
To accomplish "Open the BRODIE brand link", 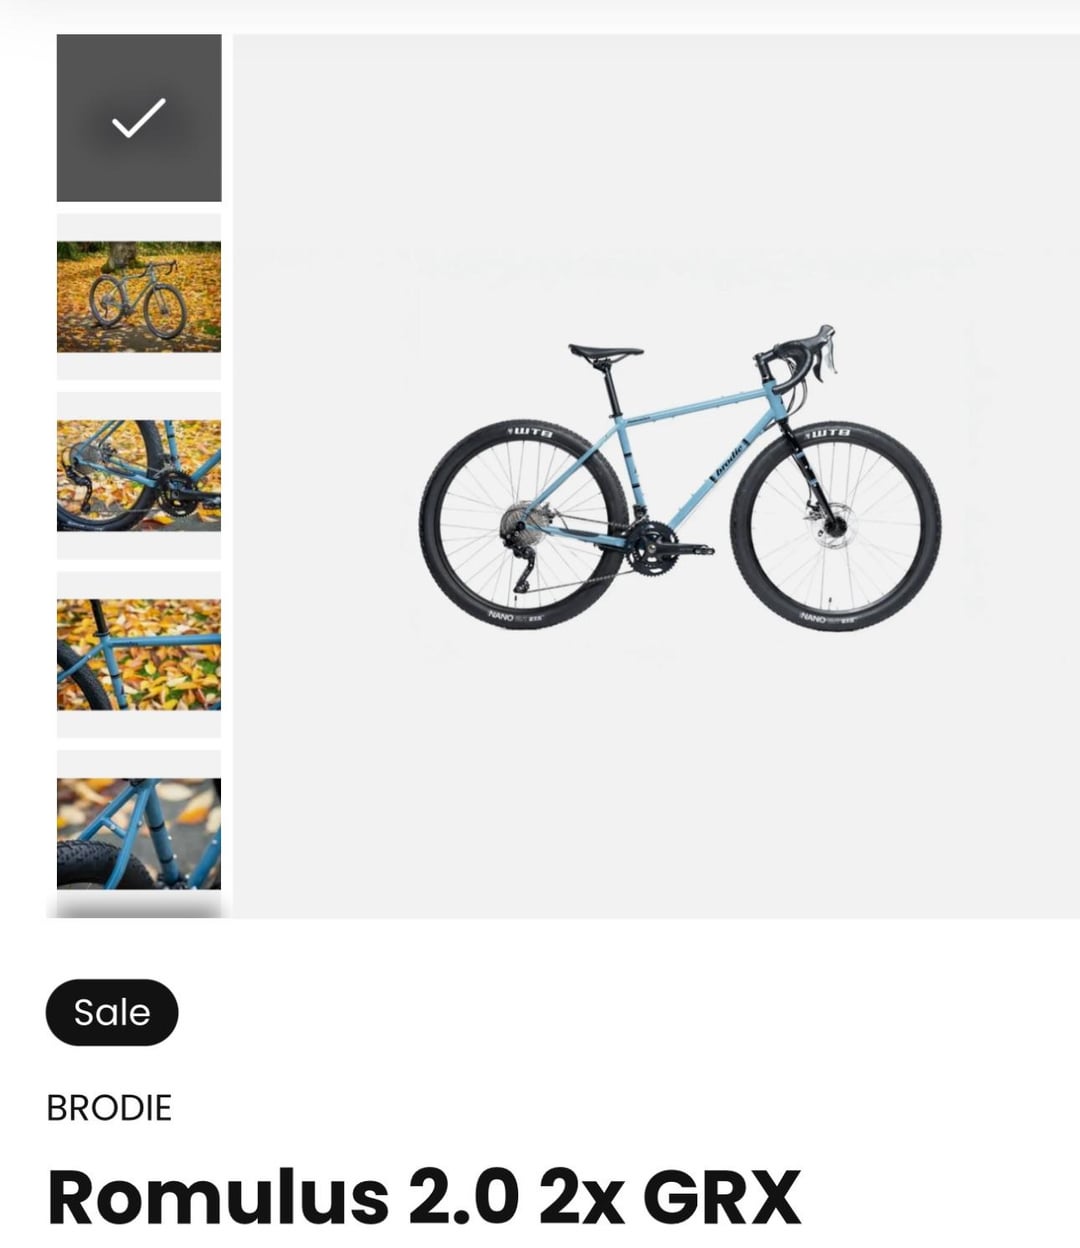I will click(109, 1108).
